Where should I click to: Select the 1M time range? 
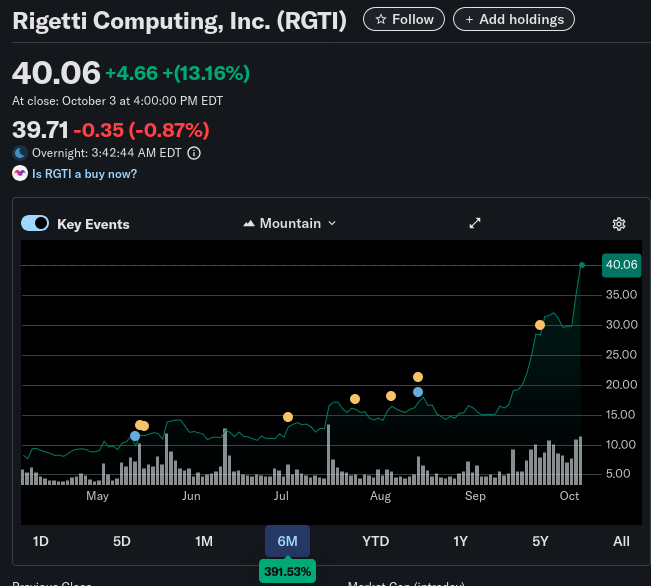pos(204,541)
